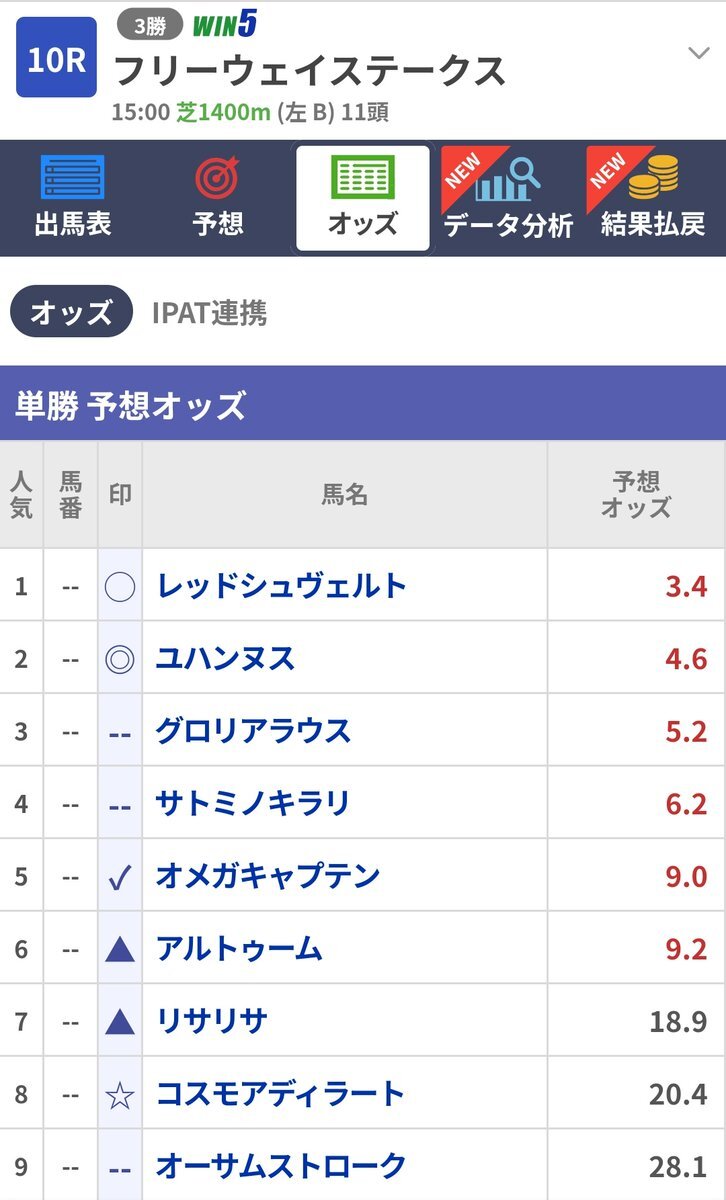Open horse サトミノキラリ
This screenshot has width=726, height=1200.
pyautogui.click(x=253, y=803)
